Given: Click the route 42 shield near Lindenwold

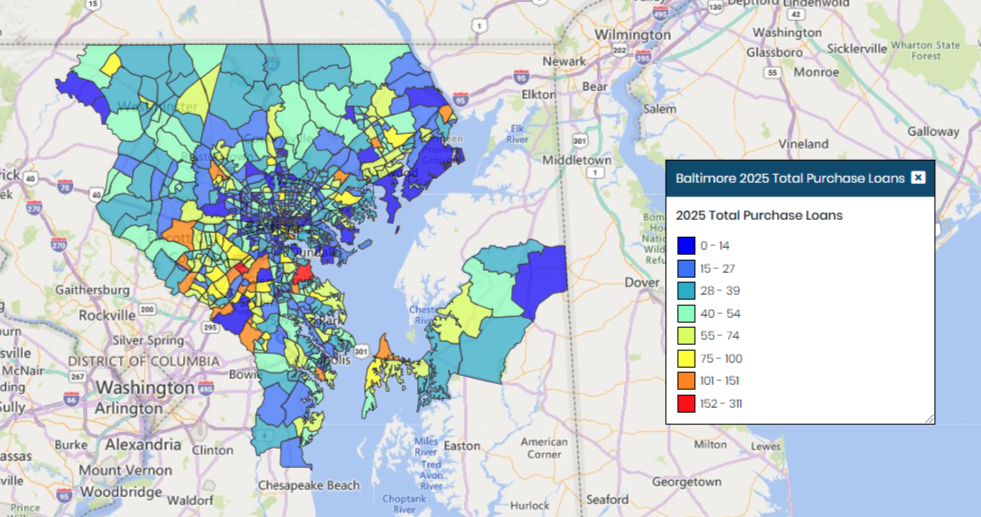Looking at the screenshot, I should [x=795, y=14].
